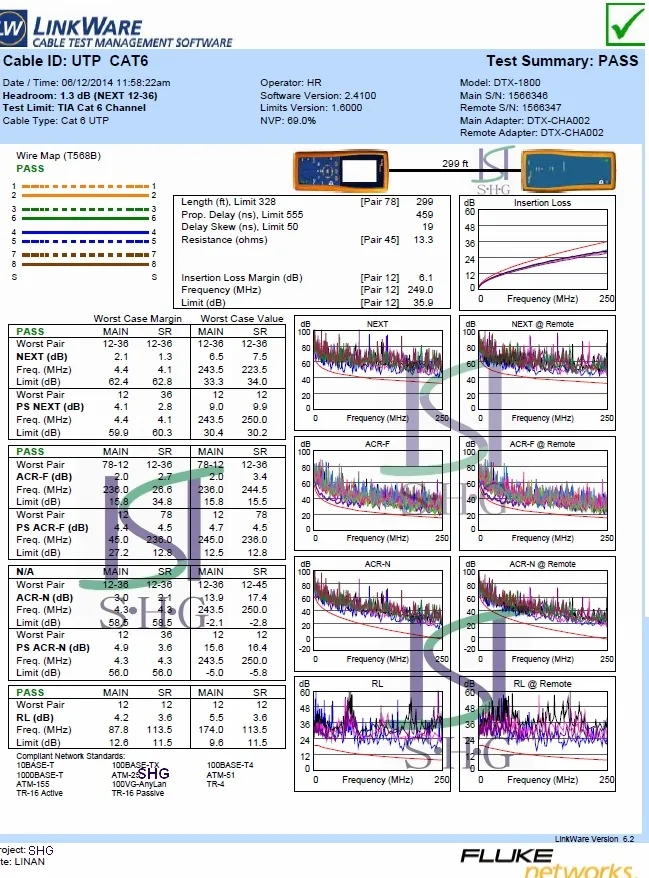Select the blue remote tester device image
This screenshot has height=878, width=649.
click(566, 170)
